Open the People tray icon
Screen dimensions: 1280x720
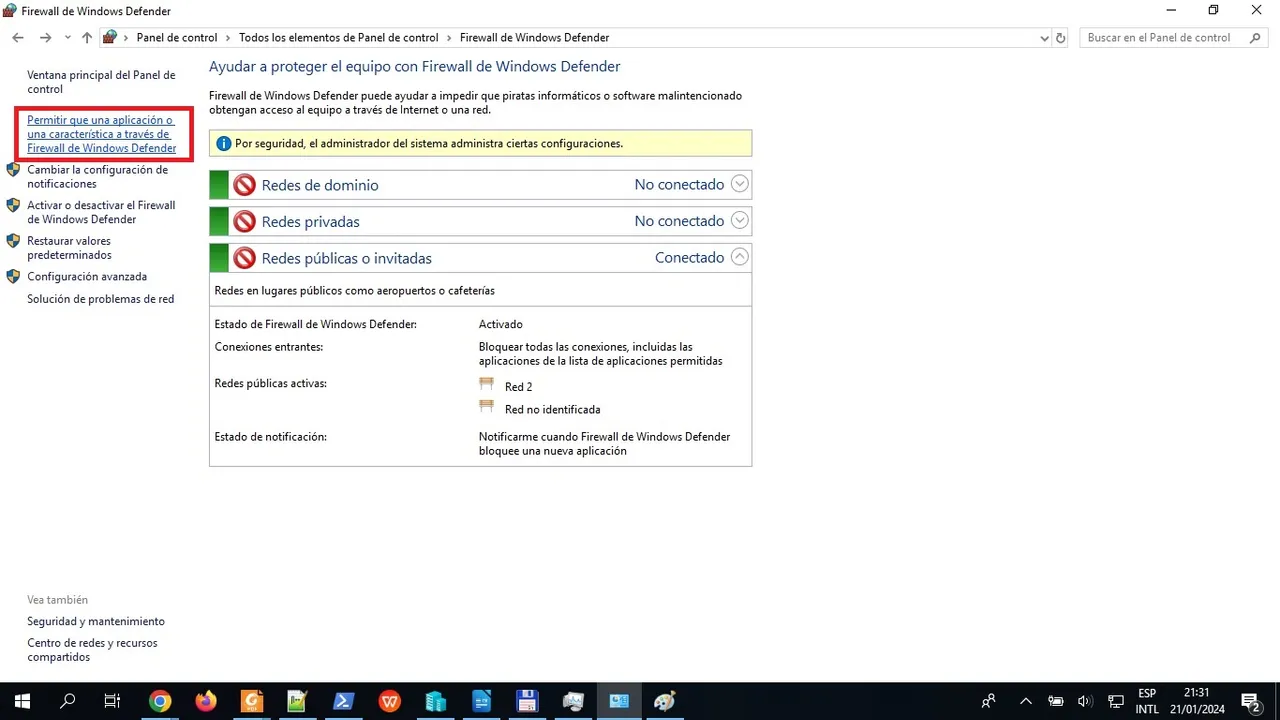(x=989, y=701)
